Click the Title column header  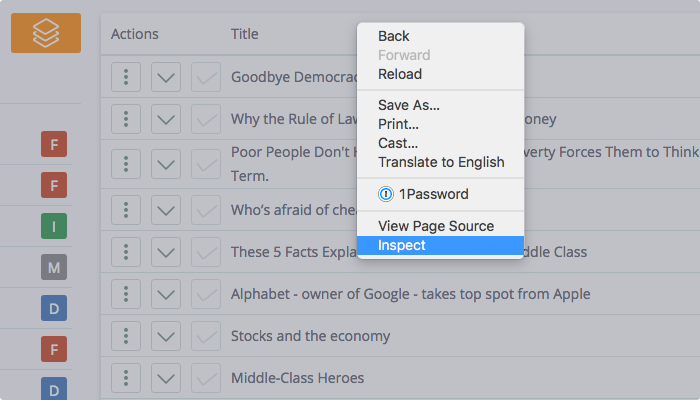244,34
